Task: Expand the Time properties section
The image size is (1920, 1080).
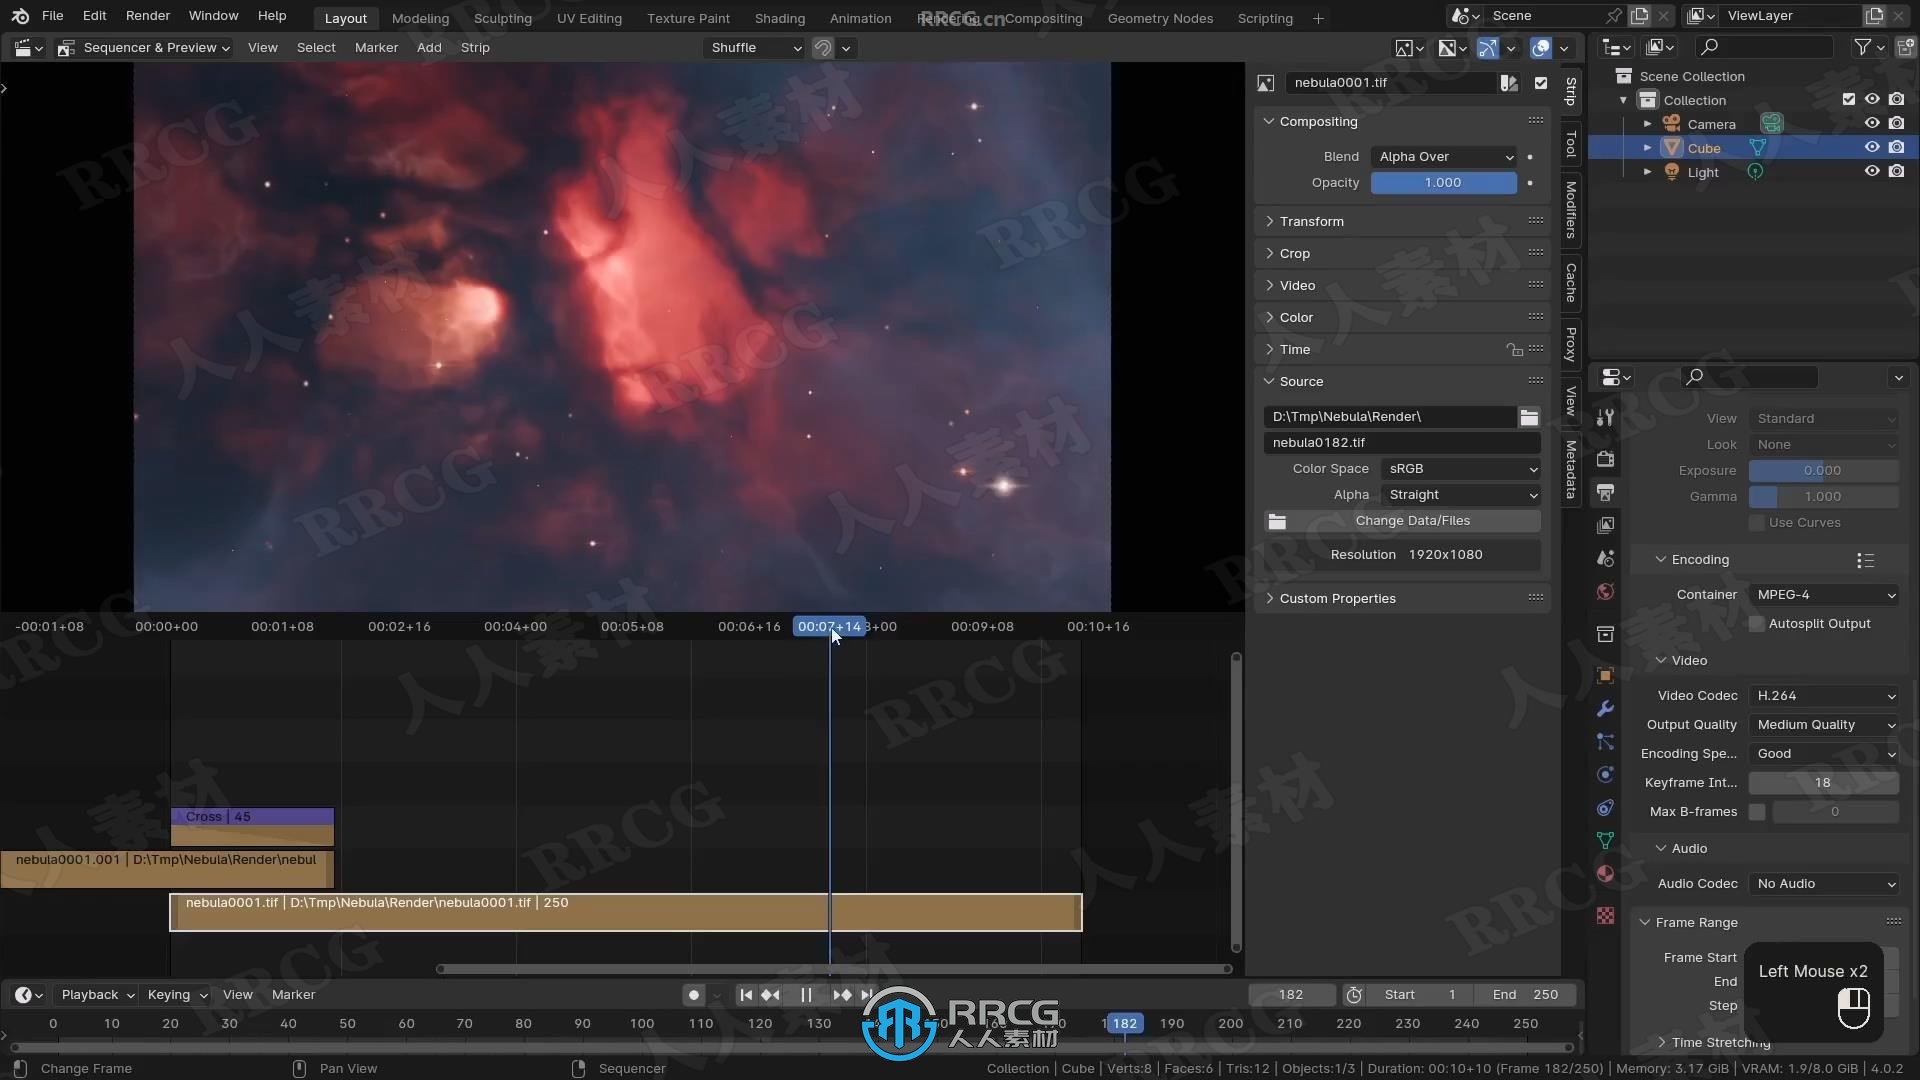Action: [x=1294, y=347]
